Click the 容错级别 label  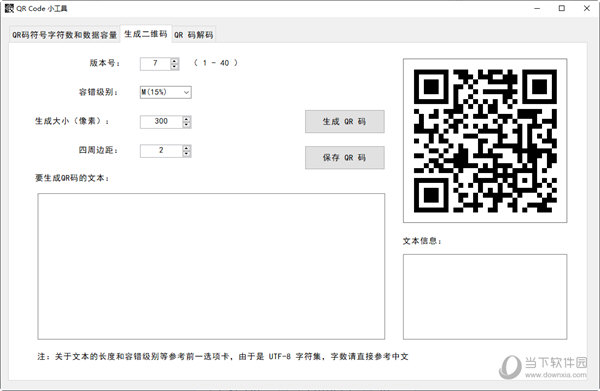[98, 92]
